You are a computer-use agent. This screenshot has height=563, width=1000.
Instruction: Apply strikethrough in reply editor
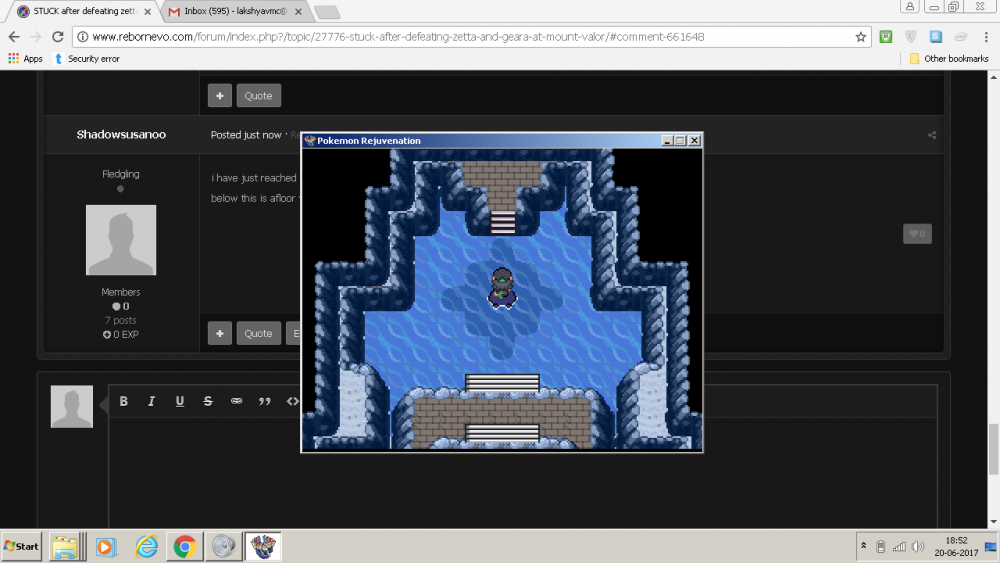[208, 401]
